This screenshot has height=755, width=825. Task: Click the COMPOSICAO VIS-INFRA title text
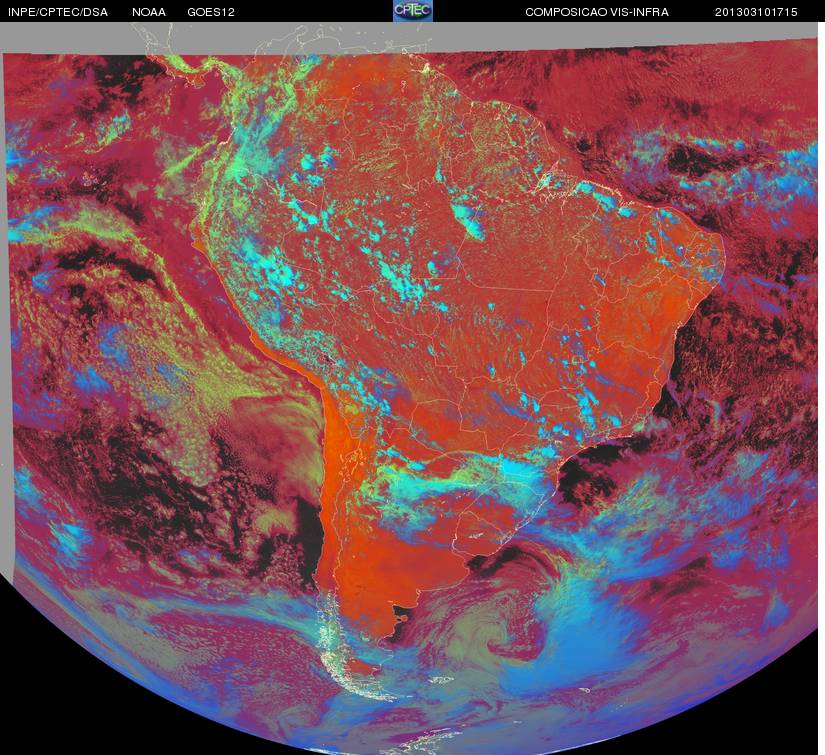[597, 12]
